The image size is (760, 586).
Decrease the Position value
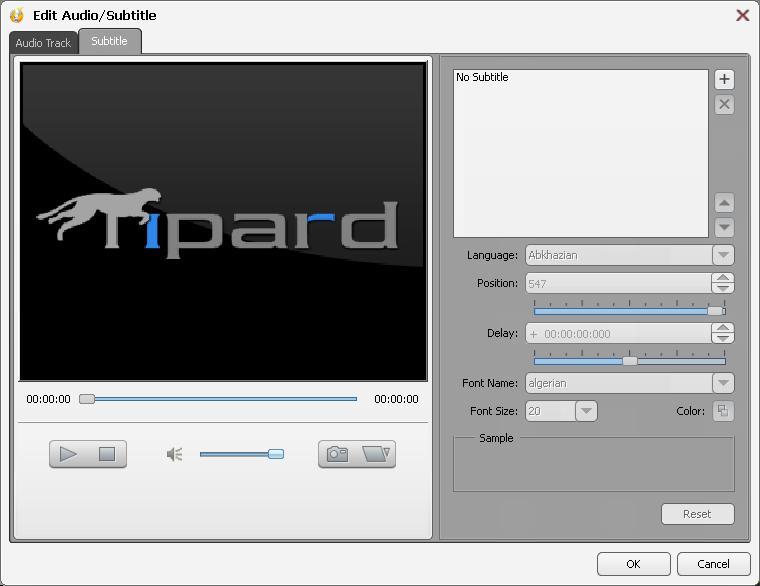tap(723, 288)
